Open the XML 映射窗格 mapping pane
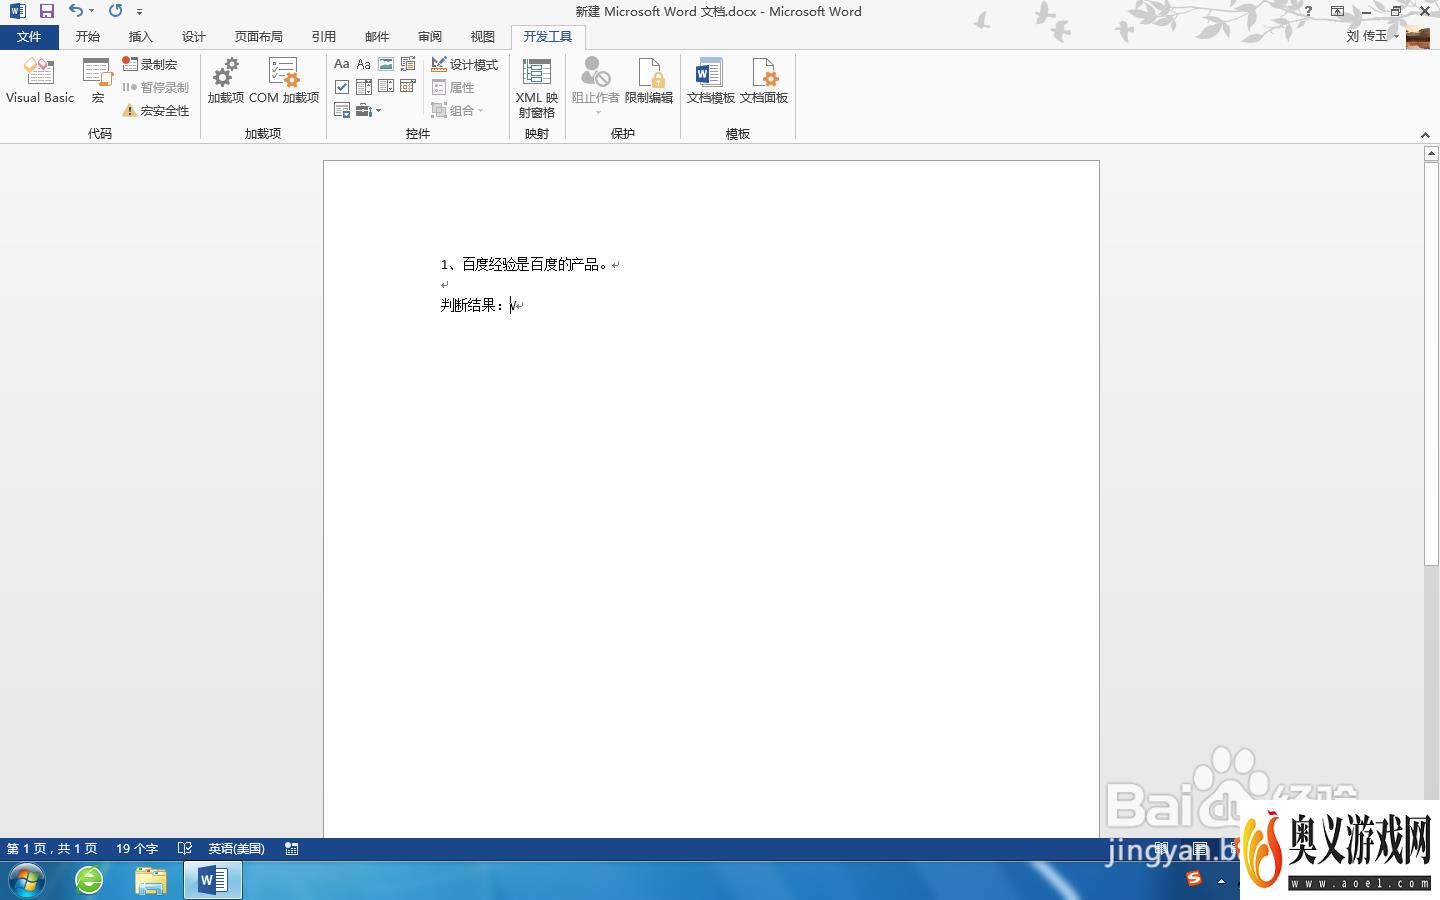This screenshot has width=1440, height=900. pos(537,88)
